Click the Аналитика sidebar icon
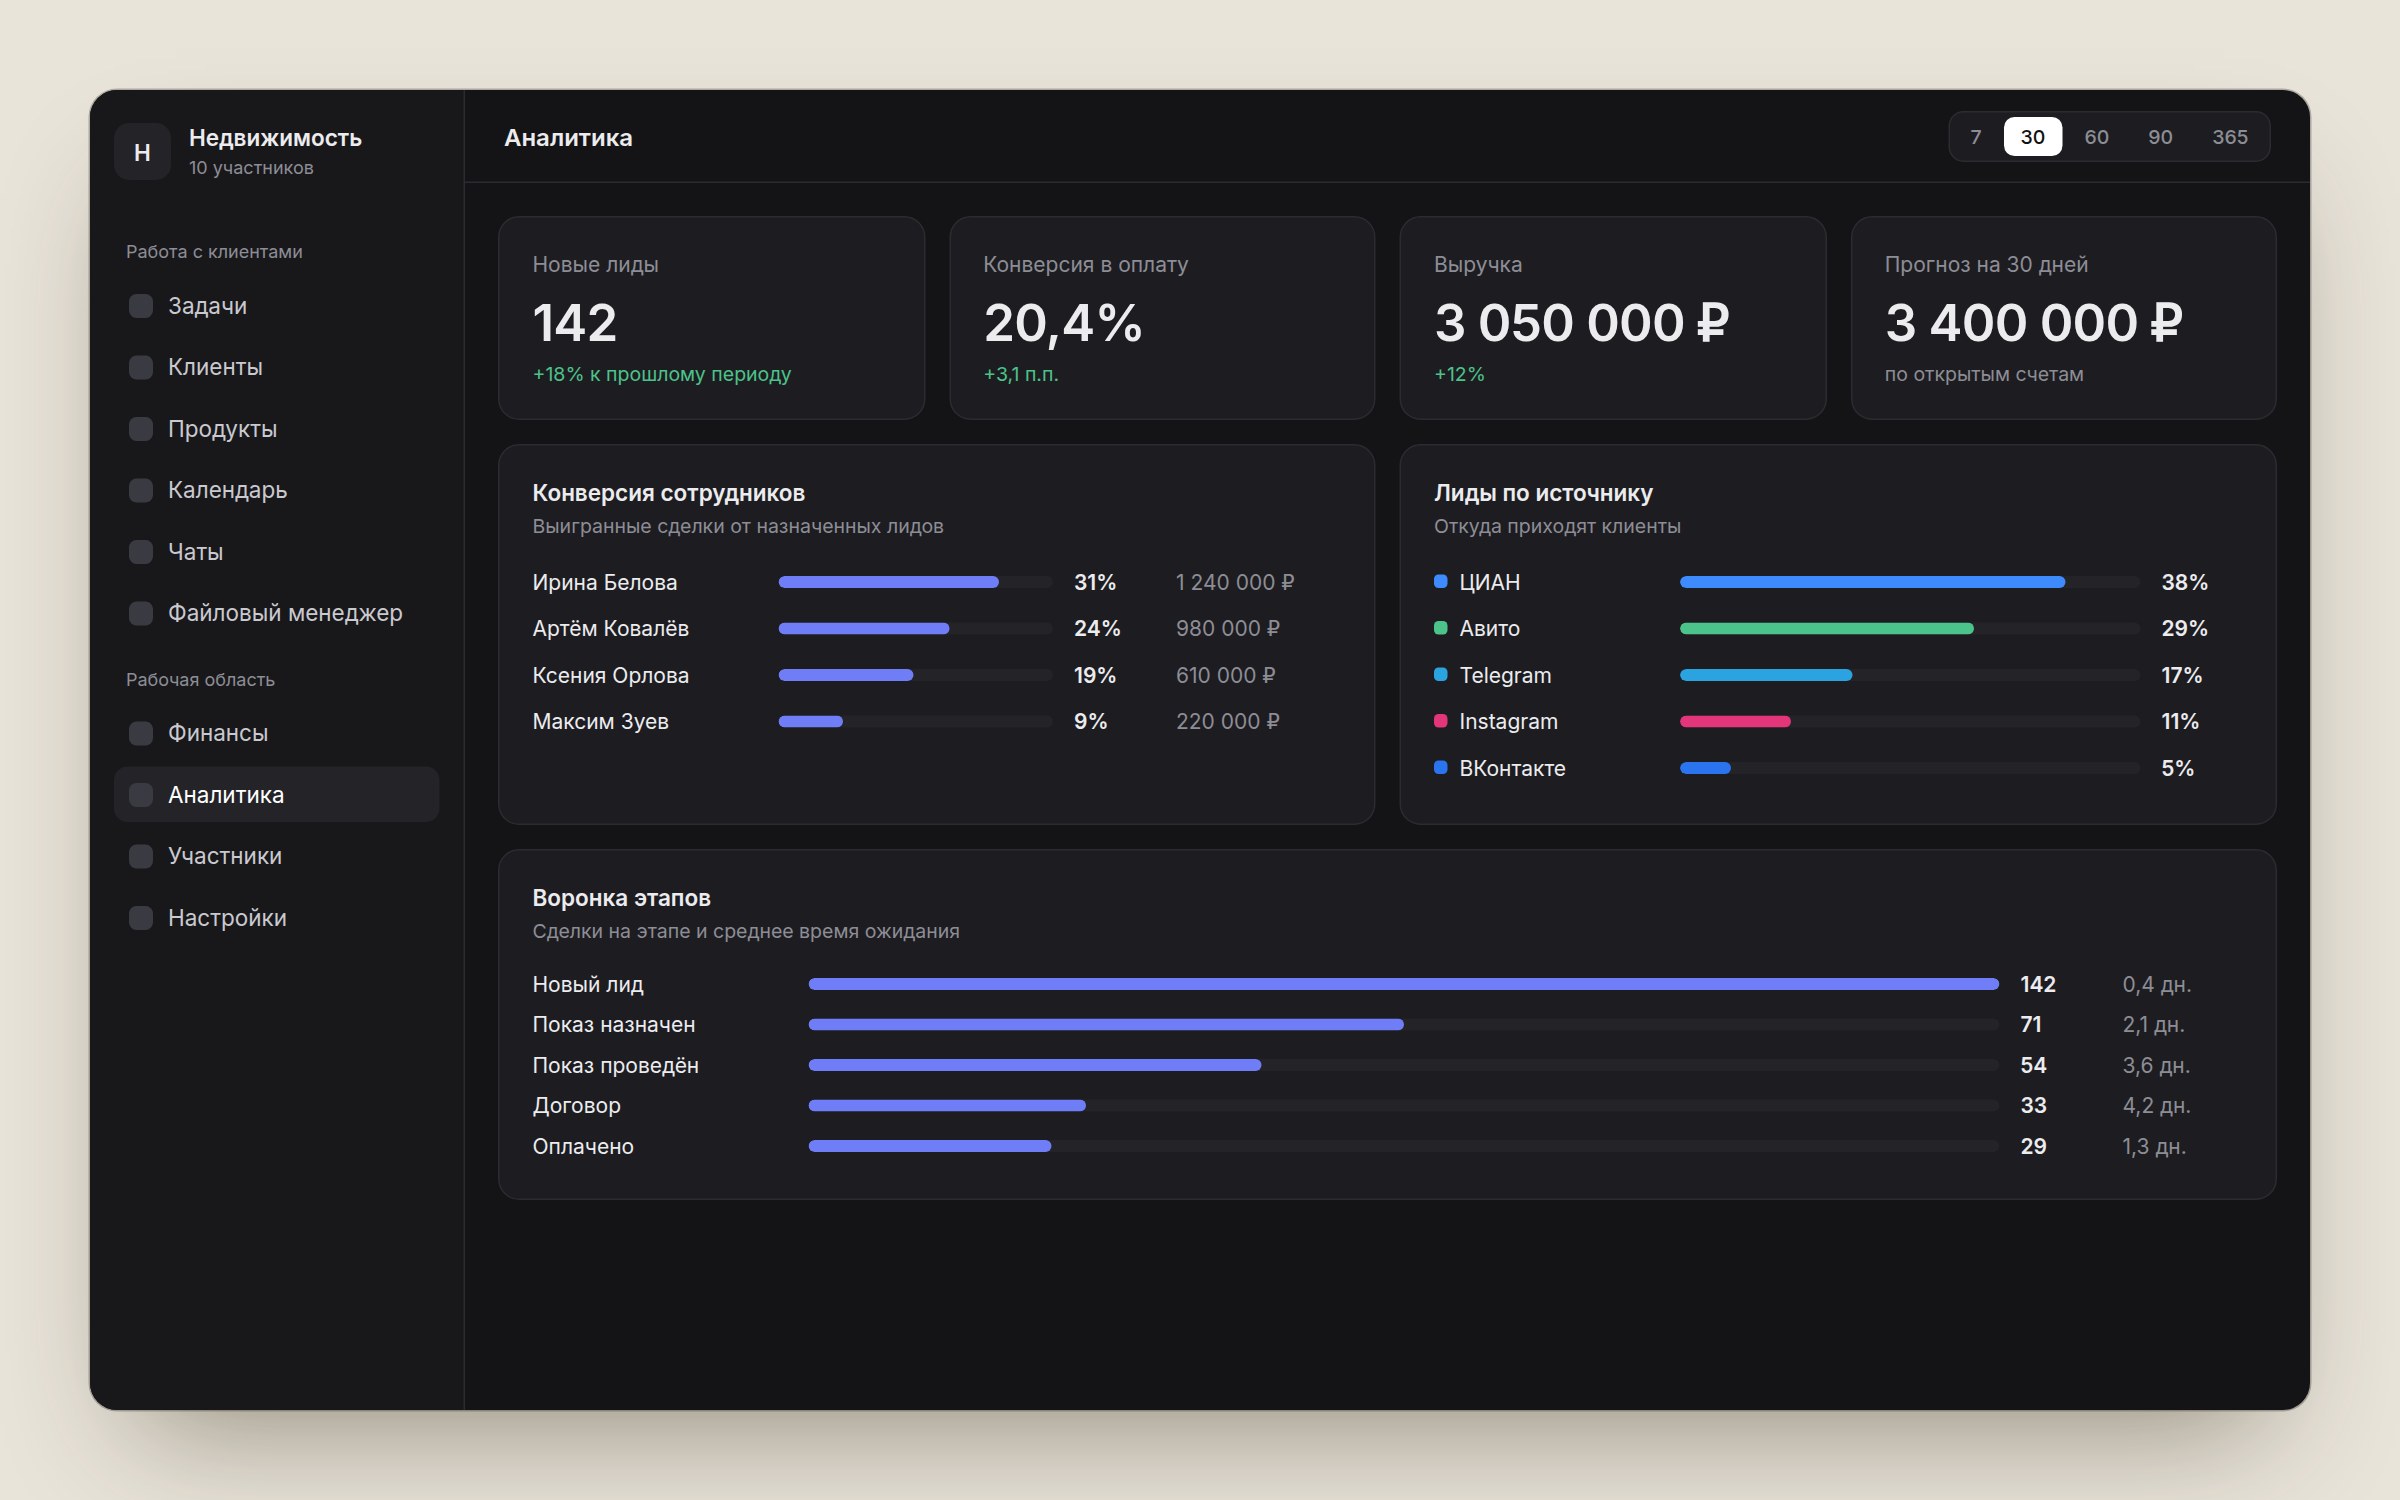 (141, 795)
